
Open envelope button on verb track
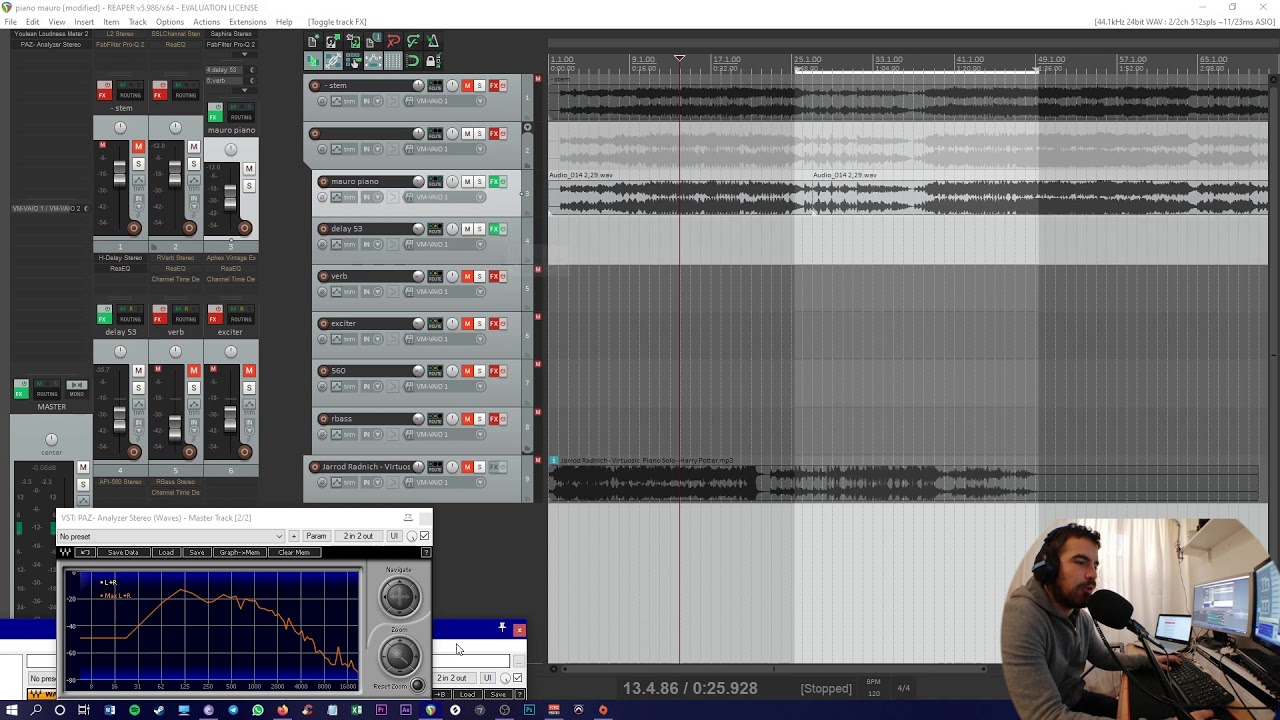[x=336, y=292]
